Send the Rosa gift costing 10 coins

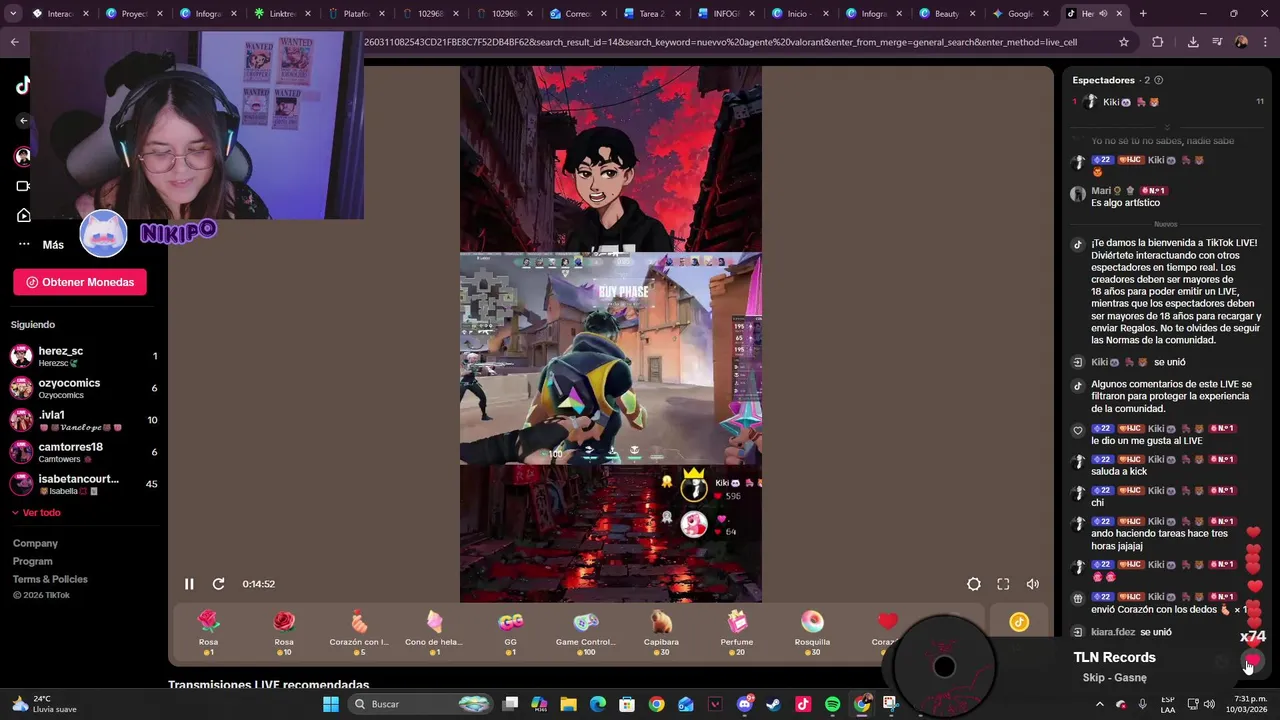284,633
